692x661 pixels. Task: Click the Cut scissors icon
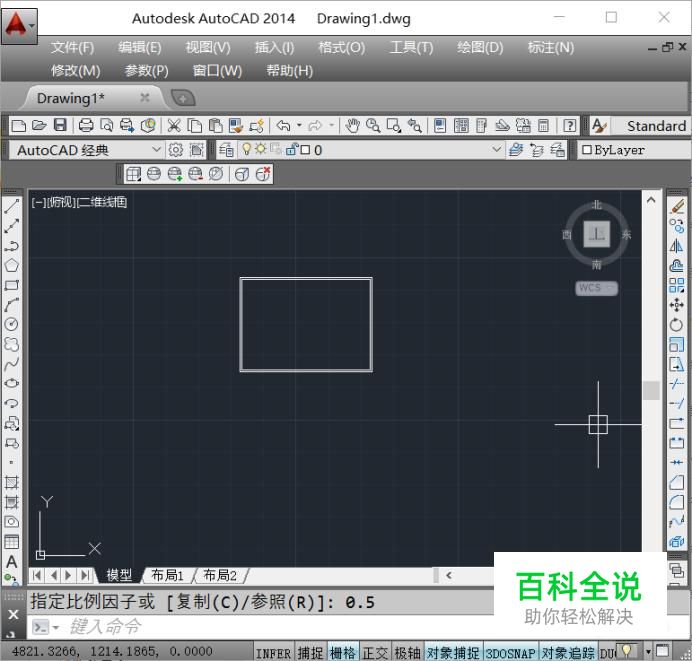point(174,126)
